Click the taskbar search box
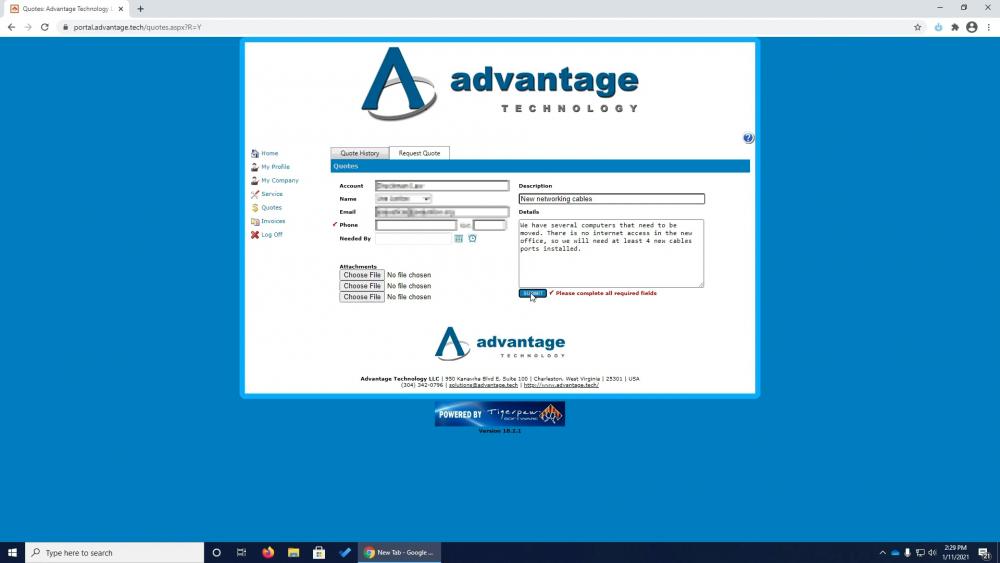This screenshot has width=1000, height=563. 115,552
